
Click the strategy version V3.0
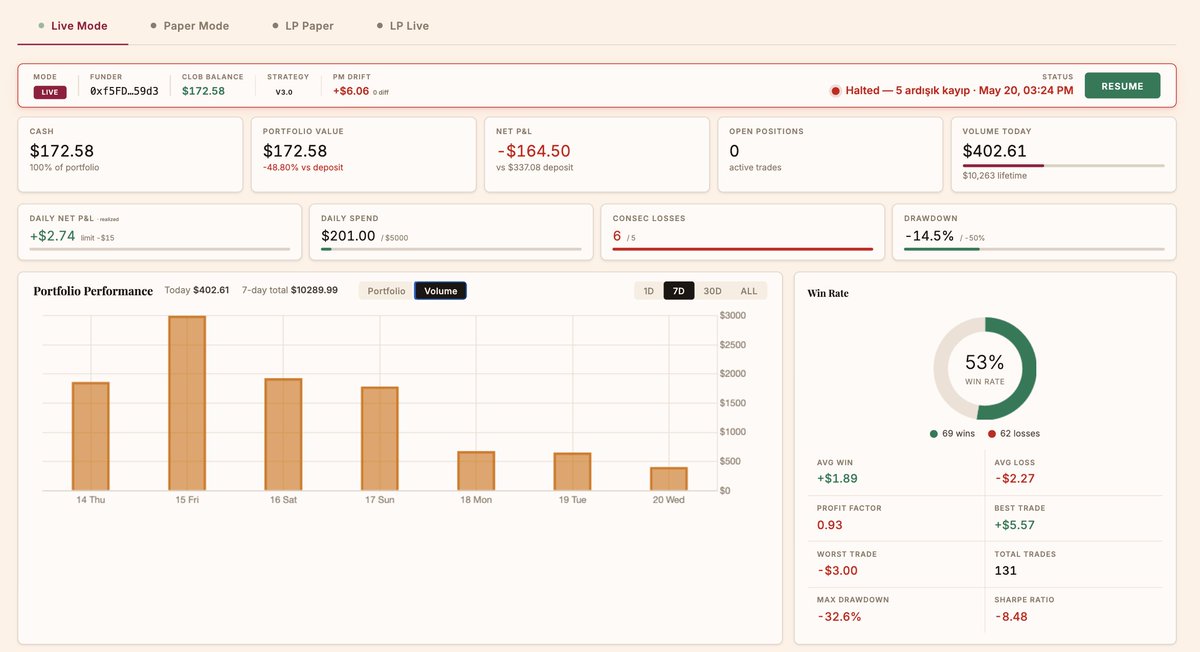click(285, 92)
